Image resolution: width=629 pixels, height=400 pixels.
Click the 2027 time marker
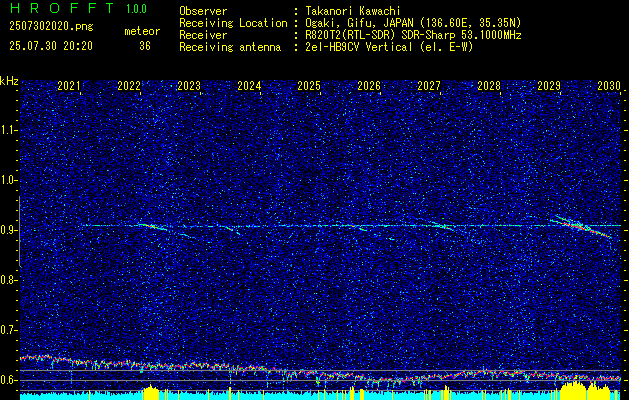(429, 86)
